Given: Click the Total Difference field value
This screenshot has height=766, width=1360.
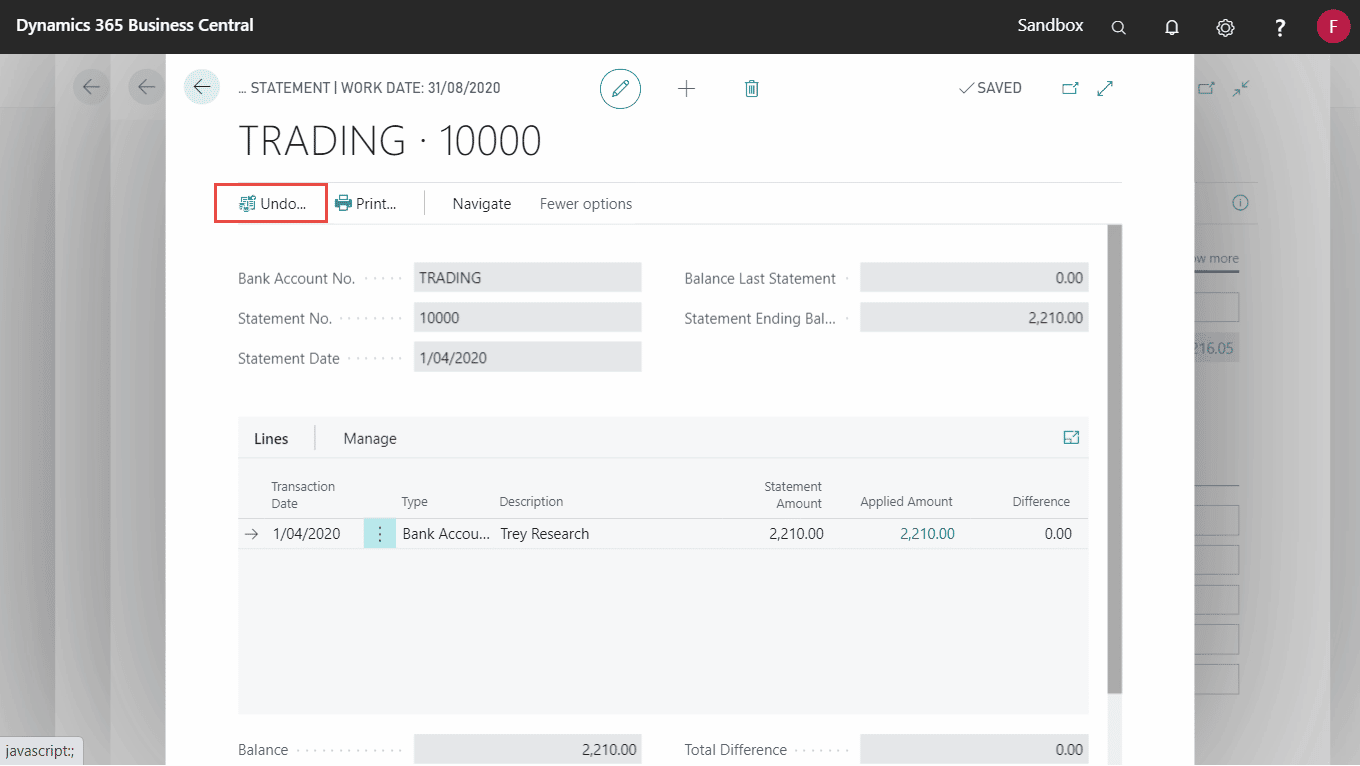Looking at the screenshot, I should click(974, 749).
